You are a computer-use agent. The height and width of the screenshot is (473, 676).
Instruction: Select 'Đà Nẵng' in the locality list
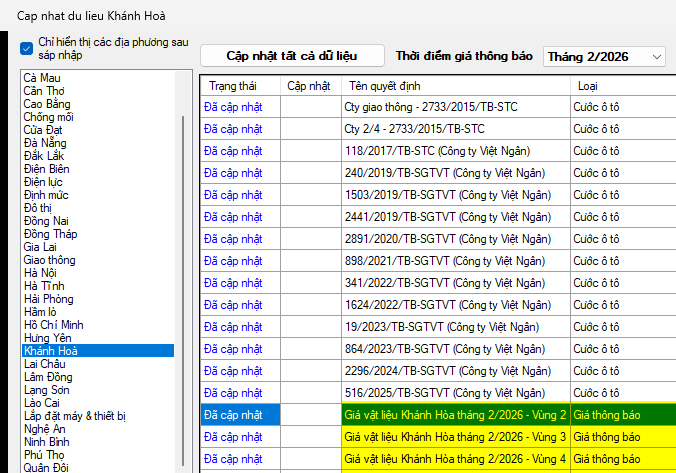(x=45, y=143)
